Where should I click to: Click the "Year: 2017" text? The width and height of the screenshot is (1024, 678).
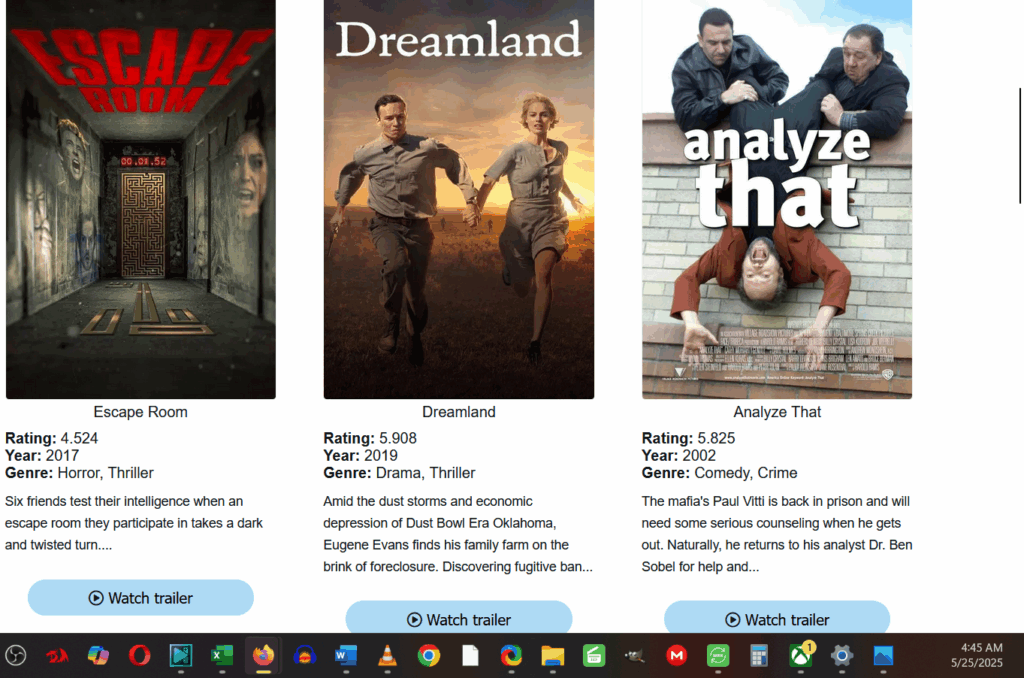click(42, 455)
